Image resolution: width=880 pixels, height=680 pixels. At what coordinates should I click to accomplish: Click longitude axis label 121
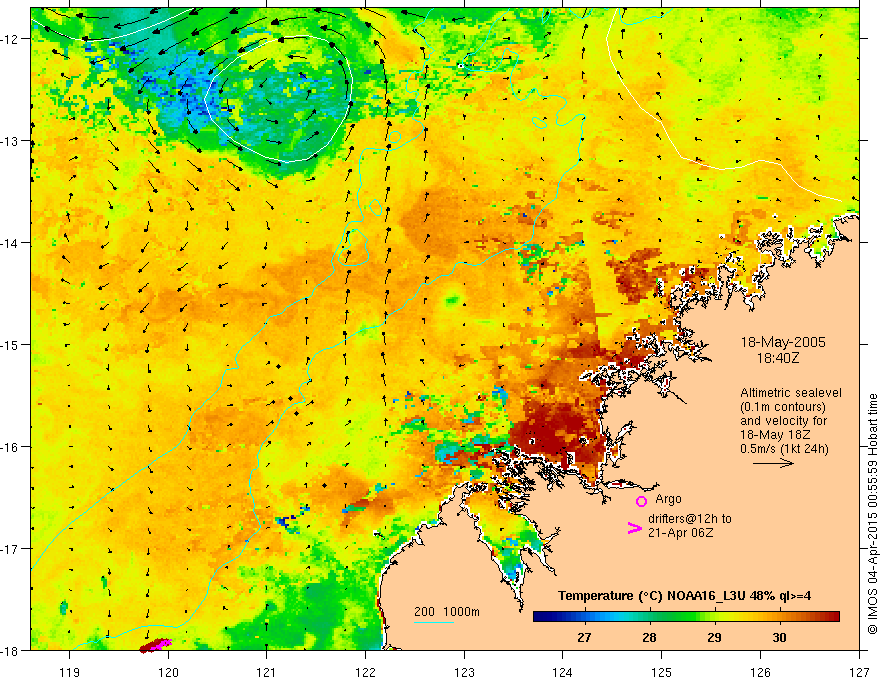(x=267, y=672)
